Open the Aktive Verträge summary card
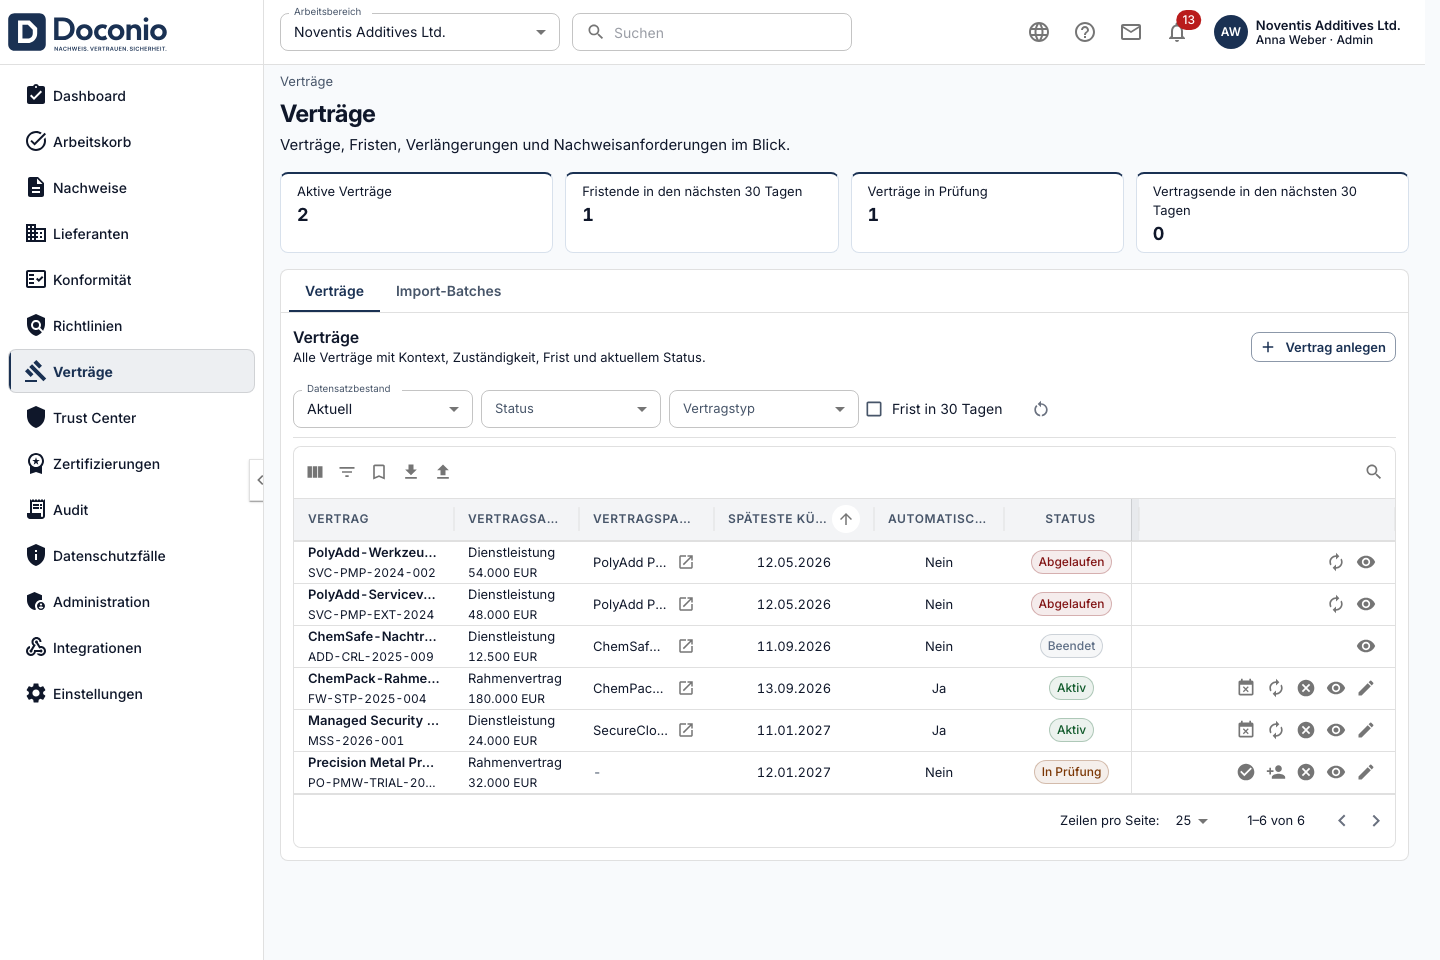The width and height of the screenshot is (1440, 960). [x=417, y=212]
